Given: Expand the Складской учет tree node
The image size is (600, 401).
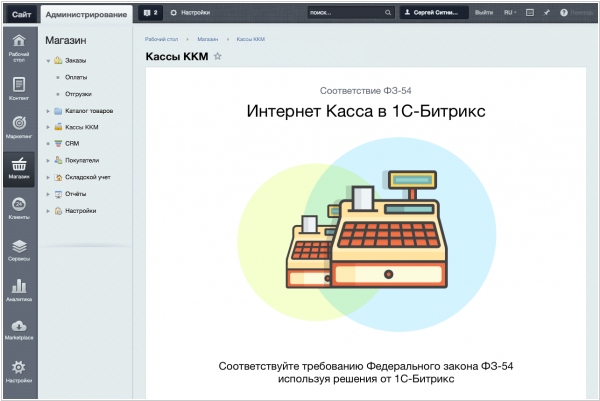Looking at the screenshot, I should tap(47, 177).
